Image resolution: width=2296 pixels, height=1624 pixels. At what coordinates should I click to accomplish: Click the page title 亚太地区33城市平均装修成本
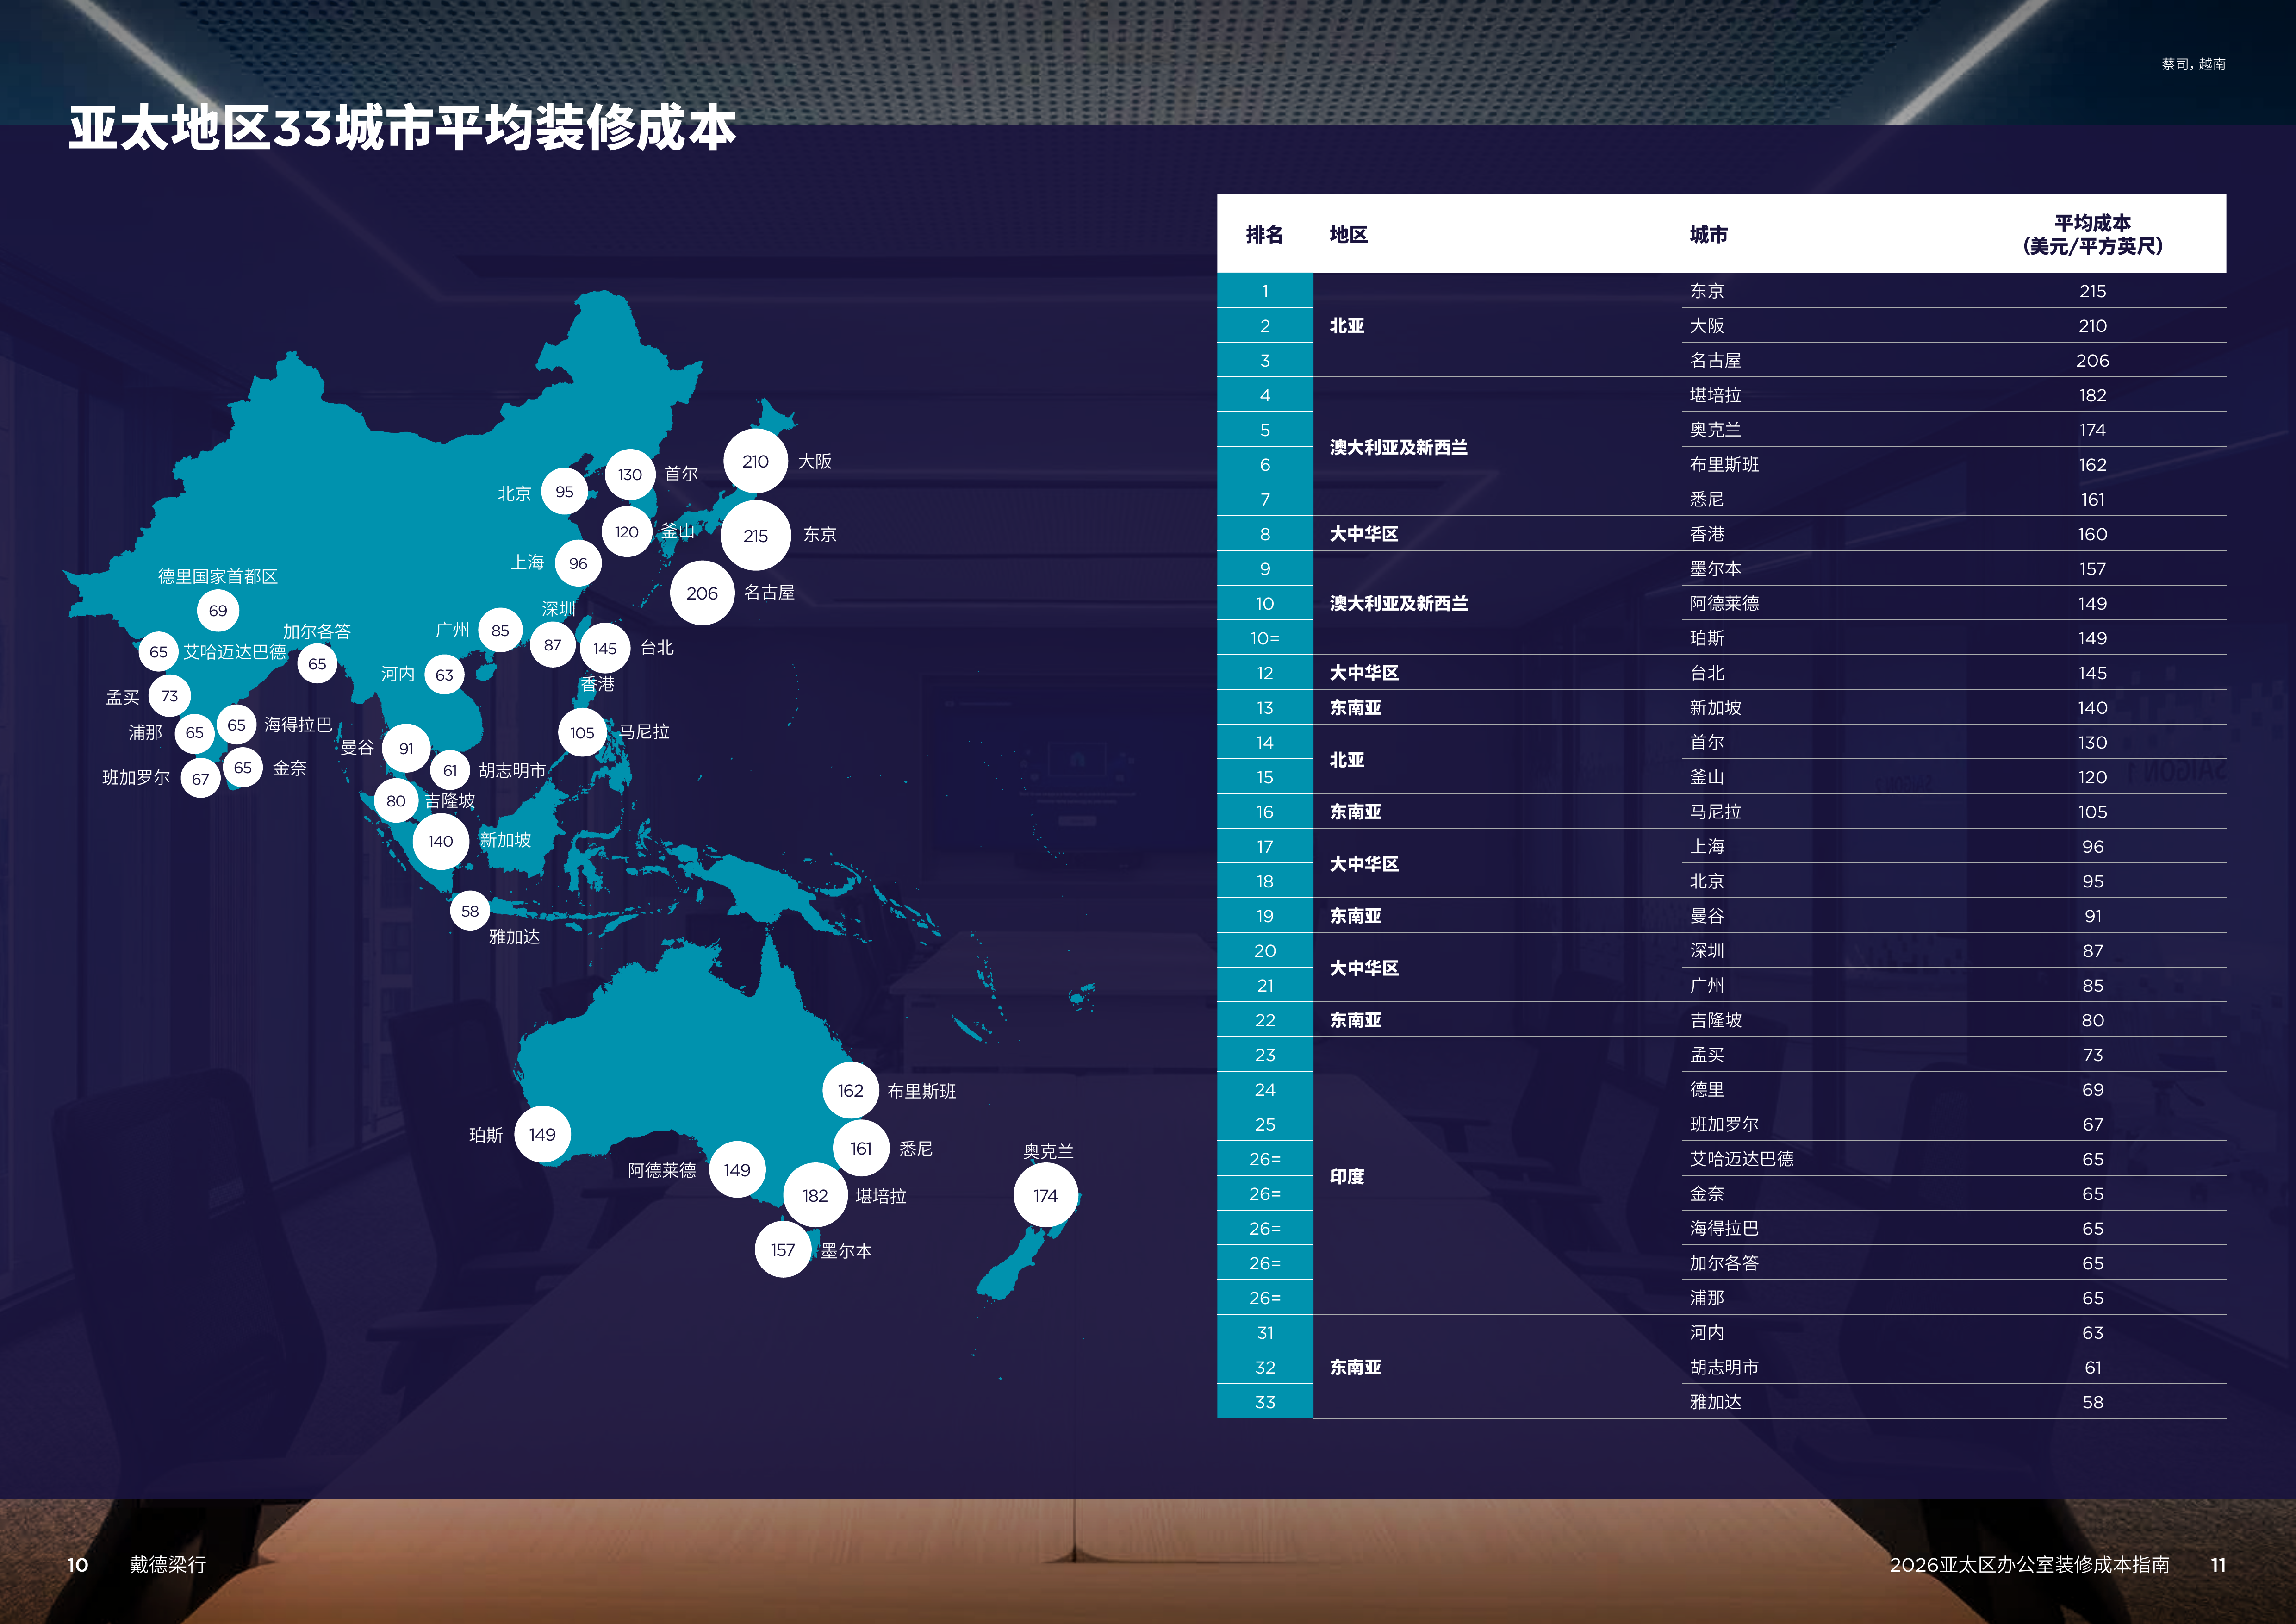tap(402, 128)
